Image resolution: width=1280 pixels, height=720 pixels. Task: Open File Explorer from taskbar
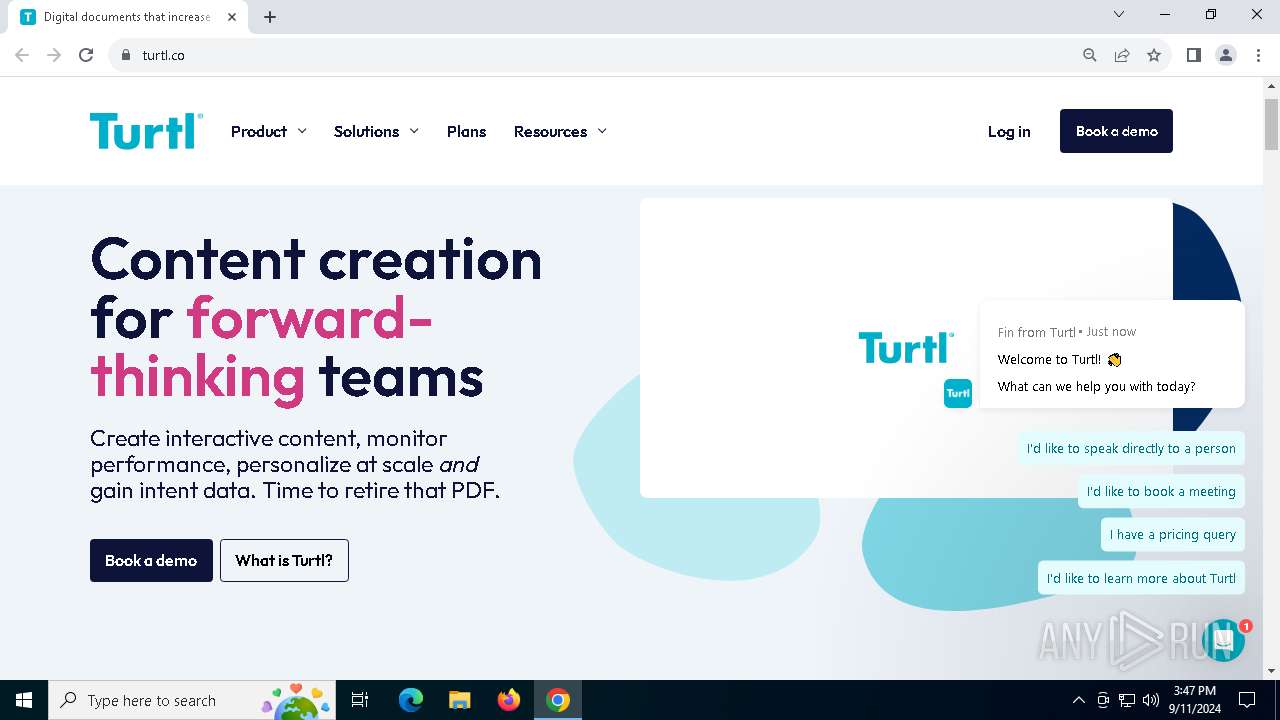459,700
